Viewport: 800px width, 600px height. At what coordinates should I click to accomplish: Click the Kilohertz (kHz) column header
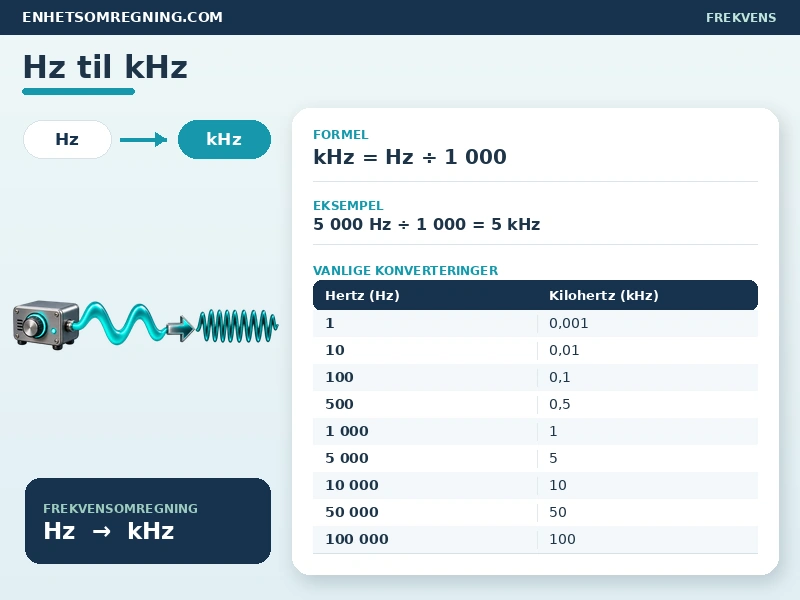coord(604,295)
